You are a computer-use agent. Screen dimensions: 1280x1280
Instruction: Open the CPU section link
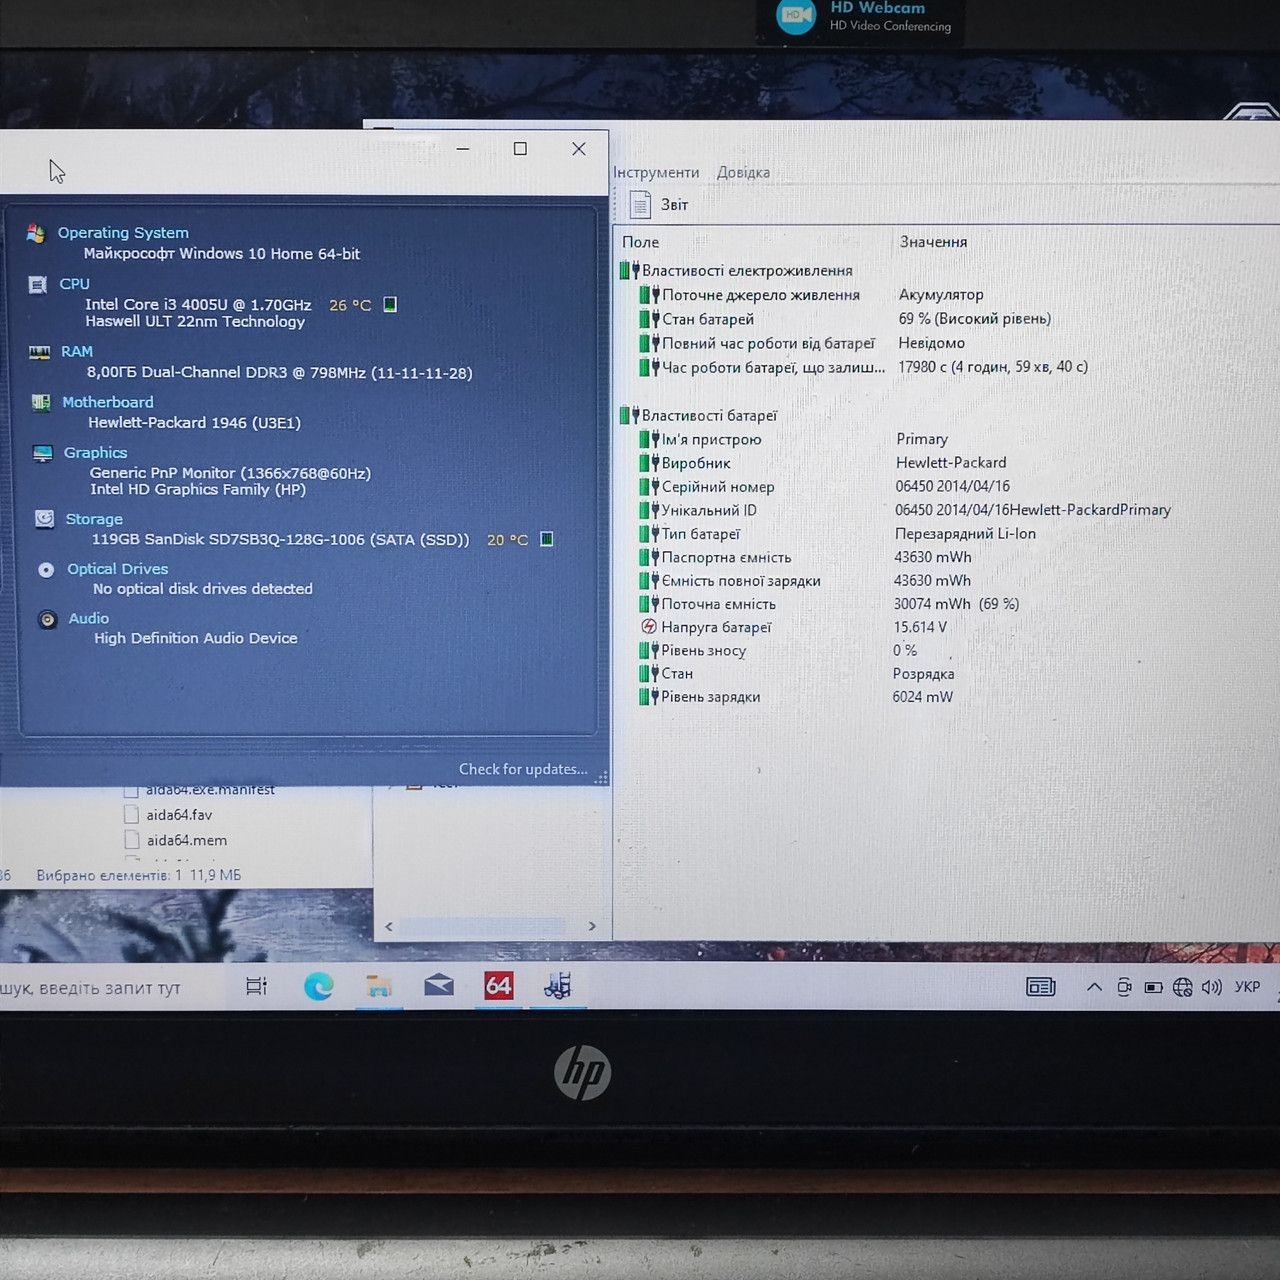coord(74,284)
